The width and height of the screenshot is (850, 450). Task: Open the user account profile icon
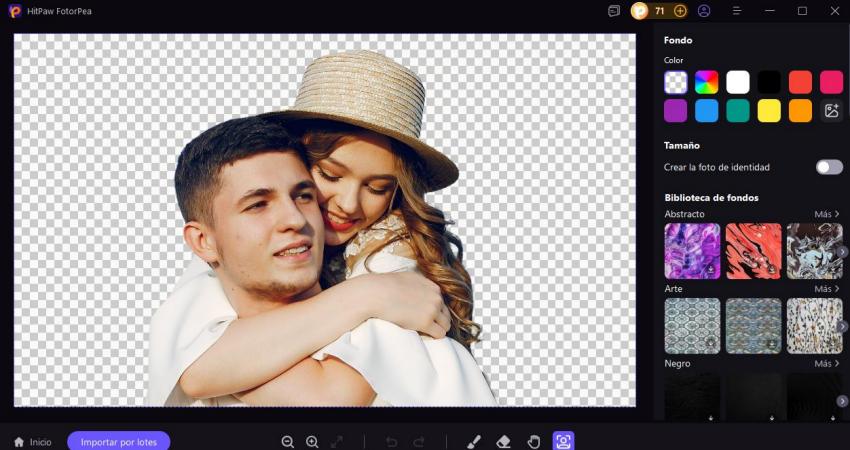[x=704, y=11]
